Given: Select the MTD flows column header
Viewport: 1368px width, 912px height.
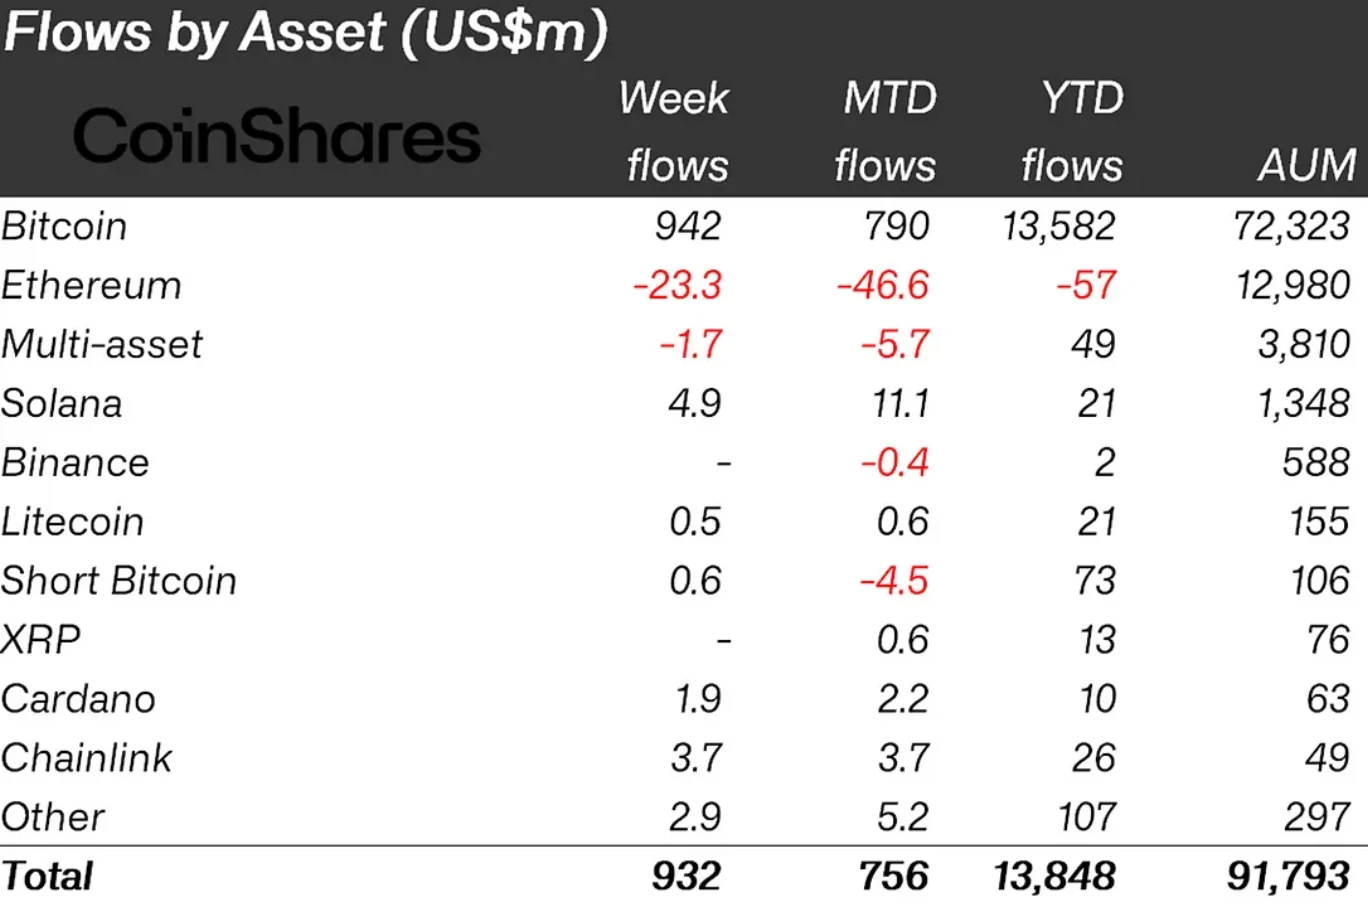Looking at the screenshot, I should point(886,132).
